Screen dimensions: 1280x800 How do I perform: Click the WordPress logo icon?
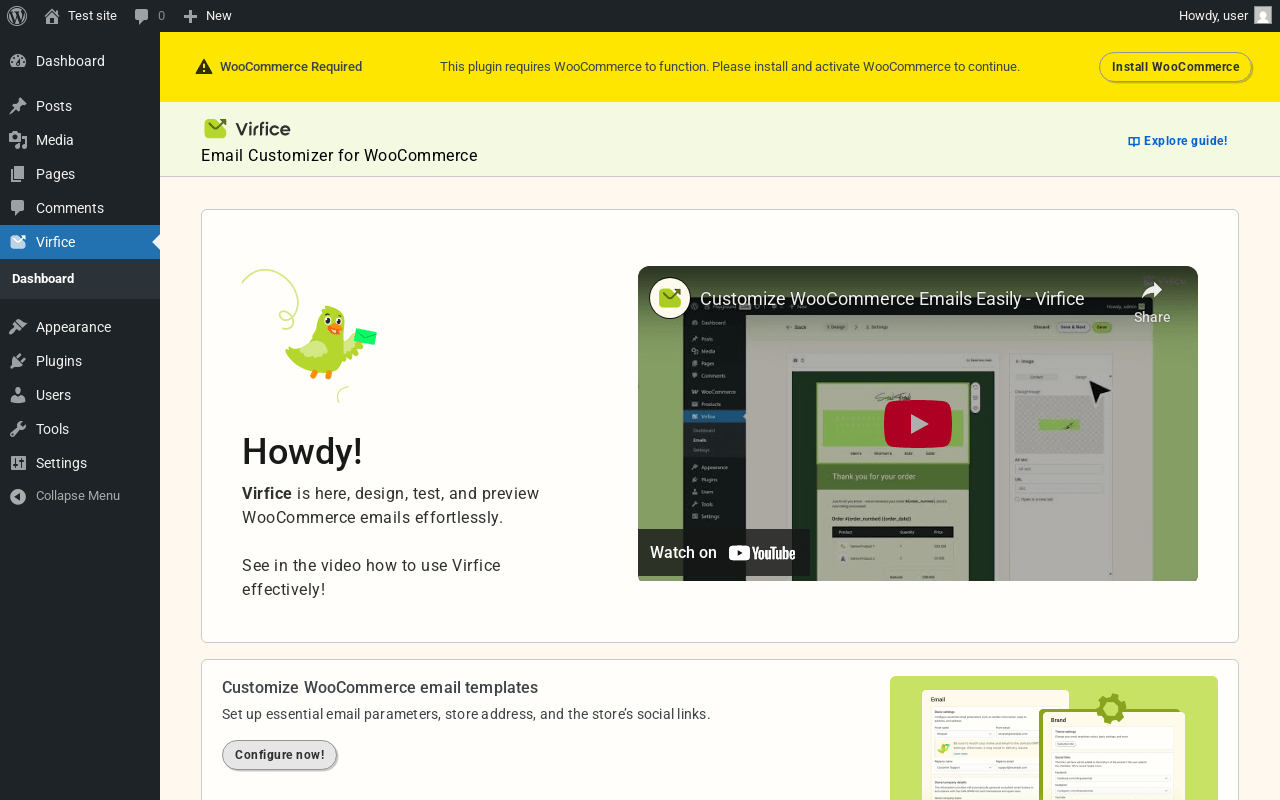click(17, 15)
